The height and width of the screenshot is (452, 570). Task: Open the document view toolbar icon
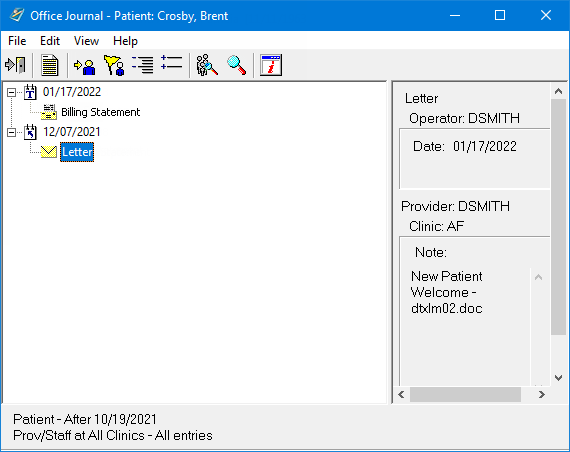[49, 65]
